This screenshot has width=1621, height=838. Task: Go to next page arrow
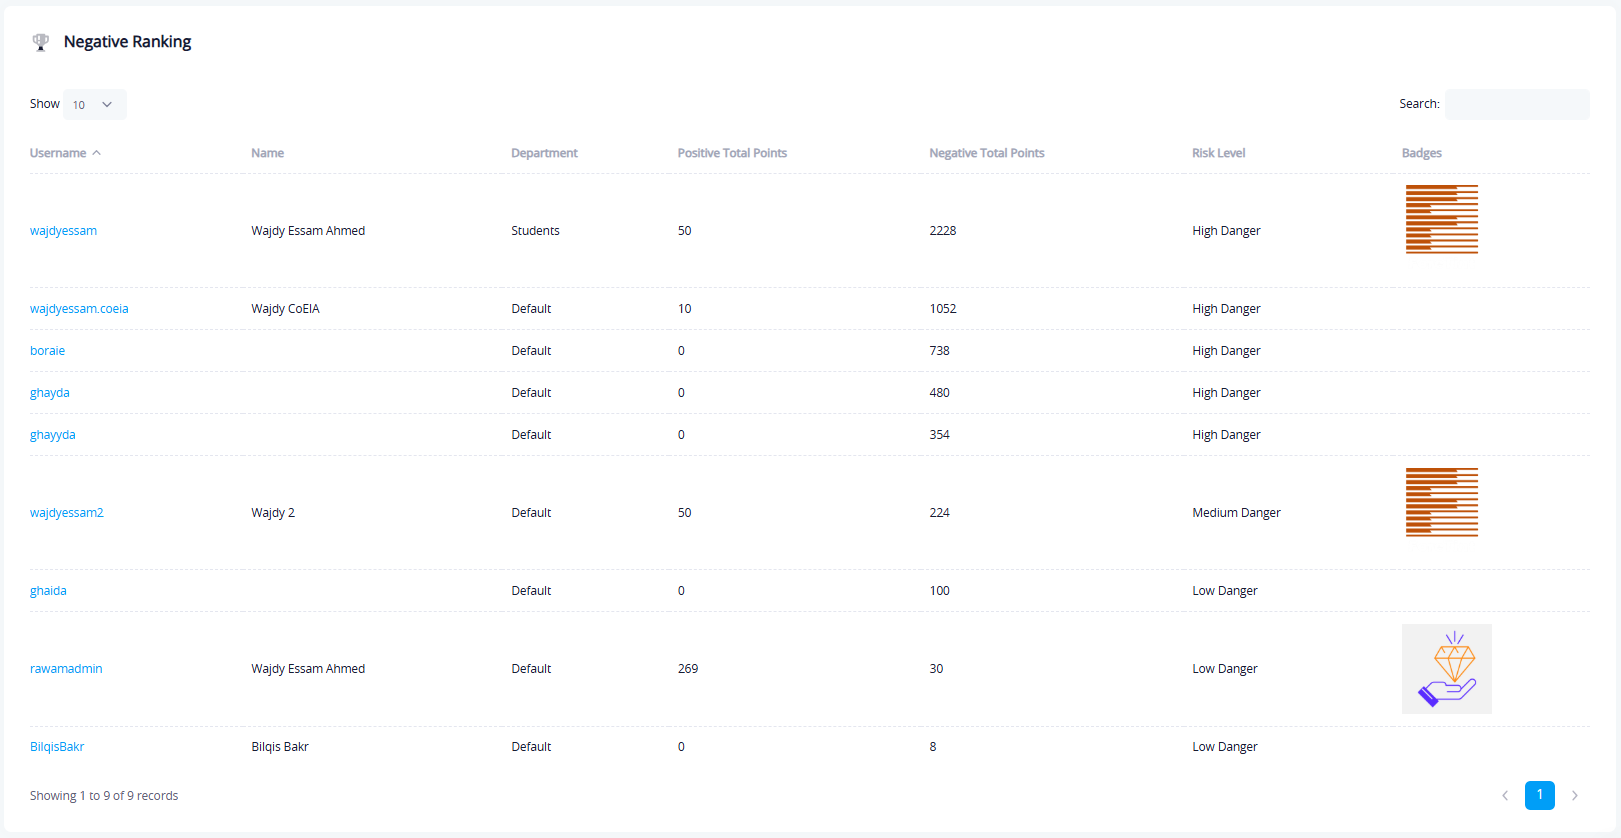[1574, 796]
